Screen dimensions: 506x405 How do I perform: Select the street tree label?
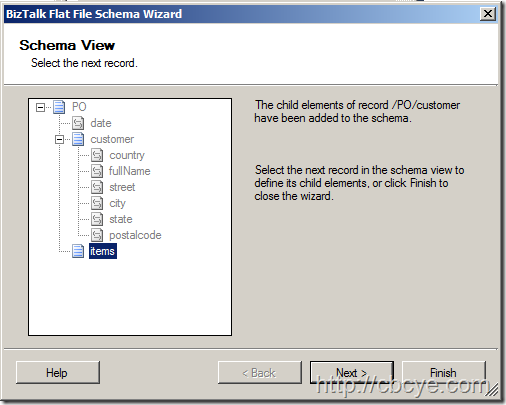click(122, 187)
